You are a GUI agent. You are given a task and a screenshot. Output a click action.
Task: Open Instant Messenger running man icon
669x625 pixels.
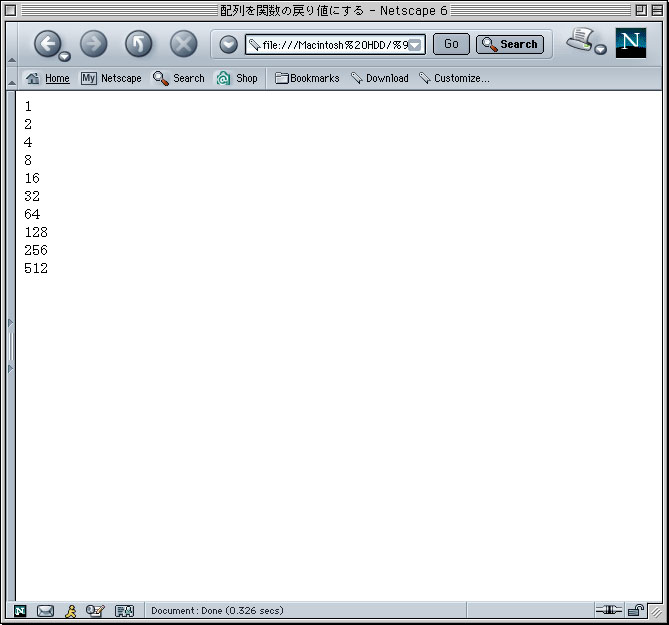[71, 611]
